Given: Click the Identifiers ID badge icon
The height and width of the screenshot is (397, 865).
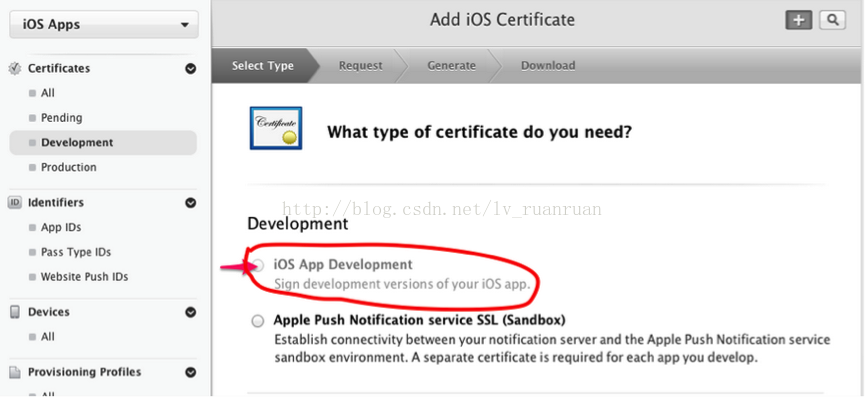Looking at the screenshot, I should [14, 202].
